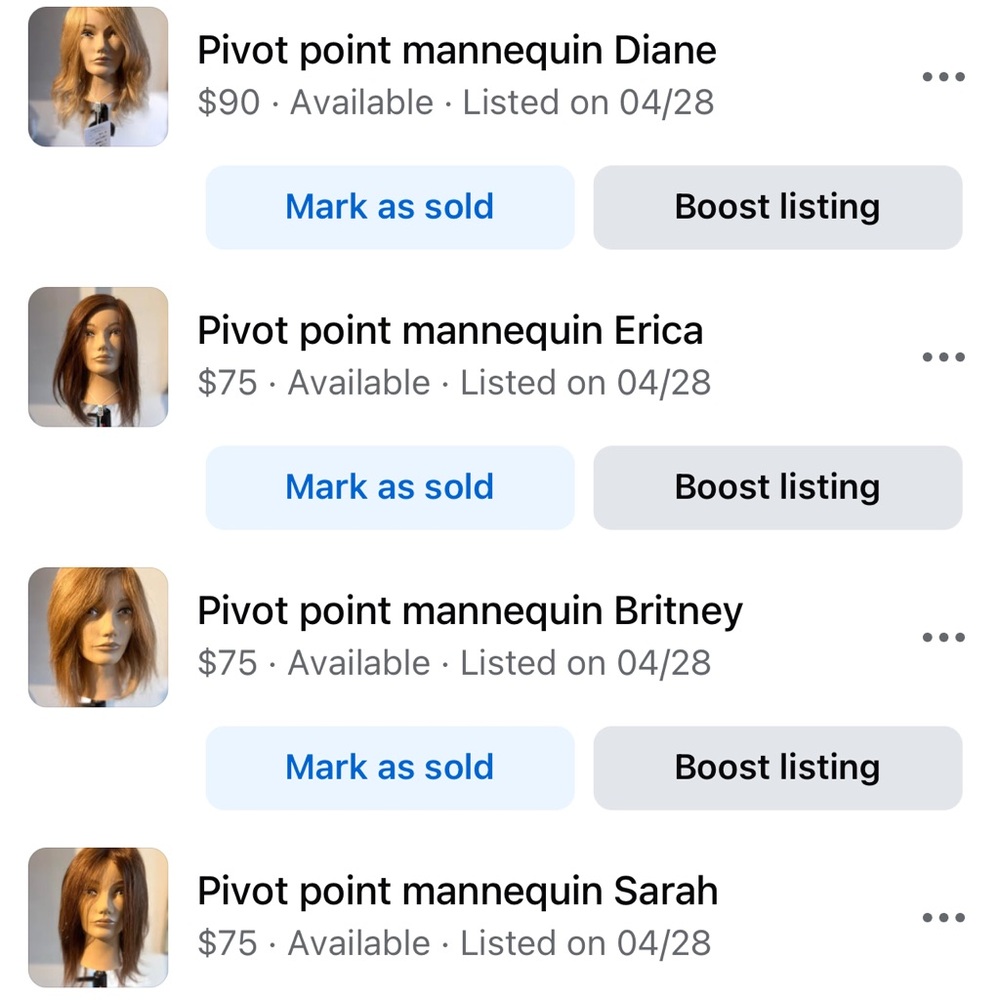
Task: Mark the Erica mannequin as sold
Action: coord(389,487)
